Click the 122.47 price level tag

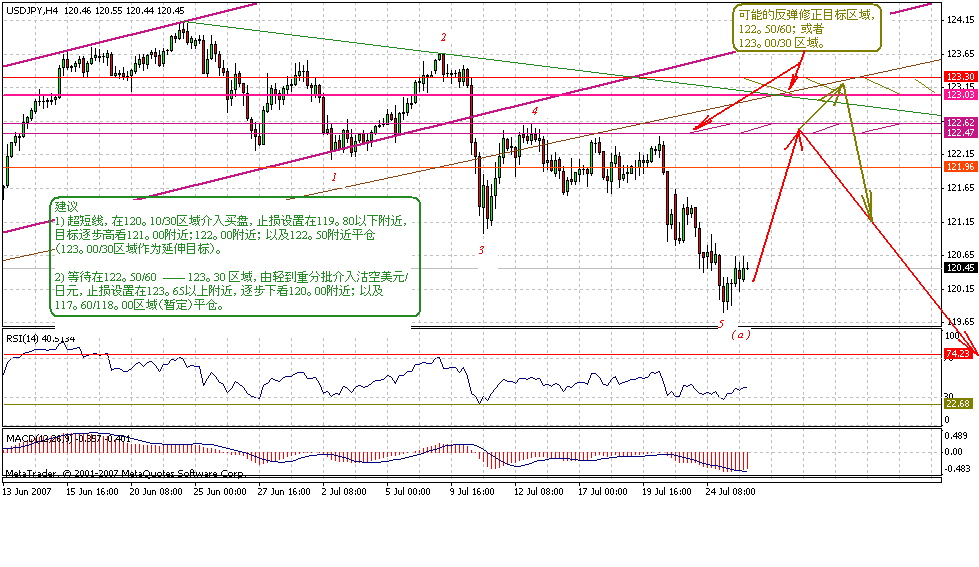click(x=960, y=132)
